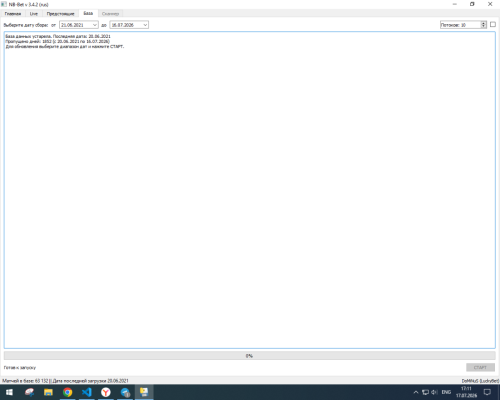500x400 pixels.
Task: Open Yandex Browser from the taskbar
Action: pyautogui.click(x=106, y=392)
